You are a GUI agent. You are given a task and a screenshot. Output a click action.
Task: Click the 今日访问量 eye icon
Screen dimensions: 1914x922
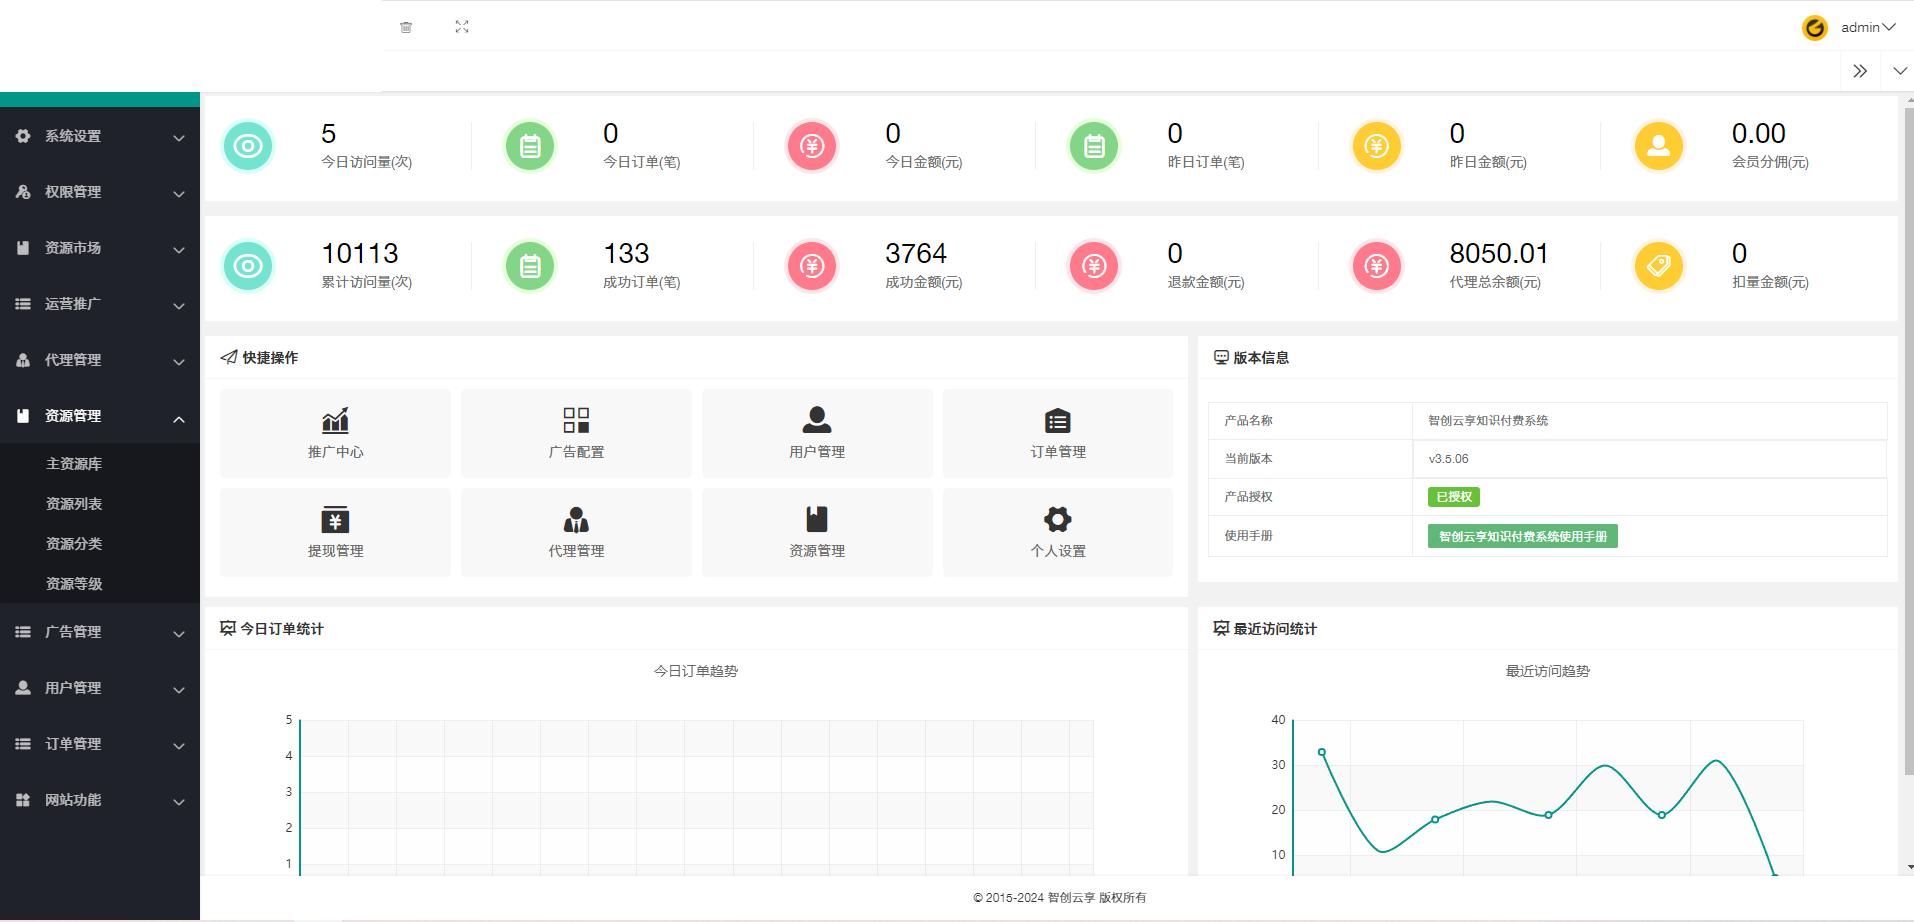(248, 146)
